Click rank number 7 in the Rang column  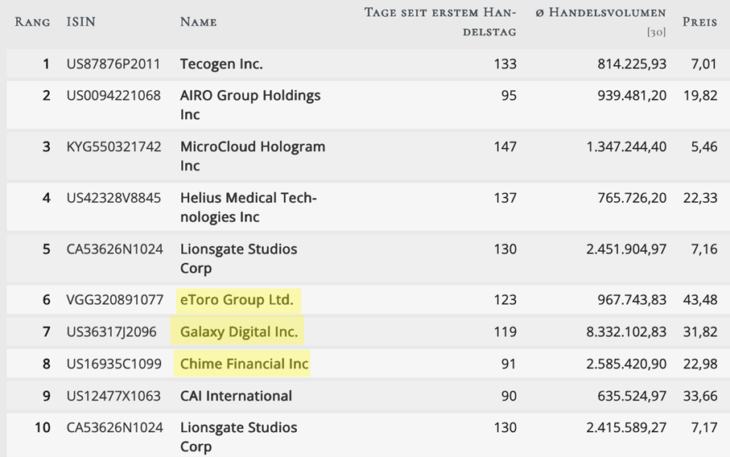click(x=46, y=332)
